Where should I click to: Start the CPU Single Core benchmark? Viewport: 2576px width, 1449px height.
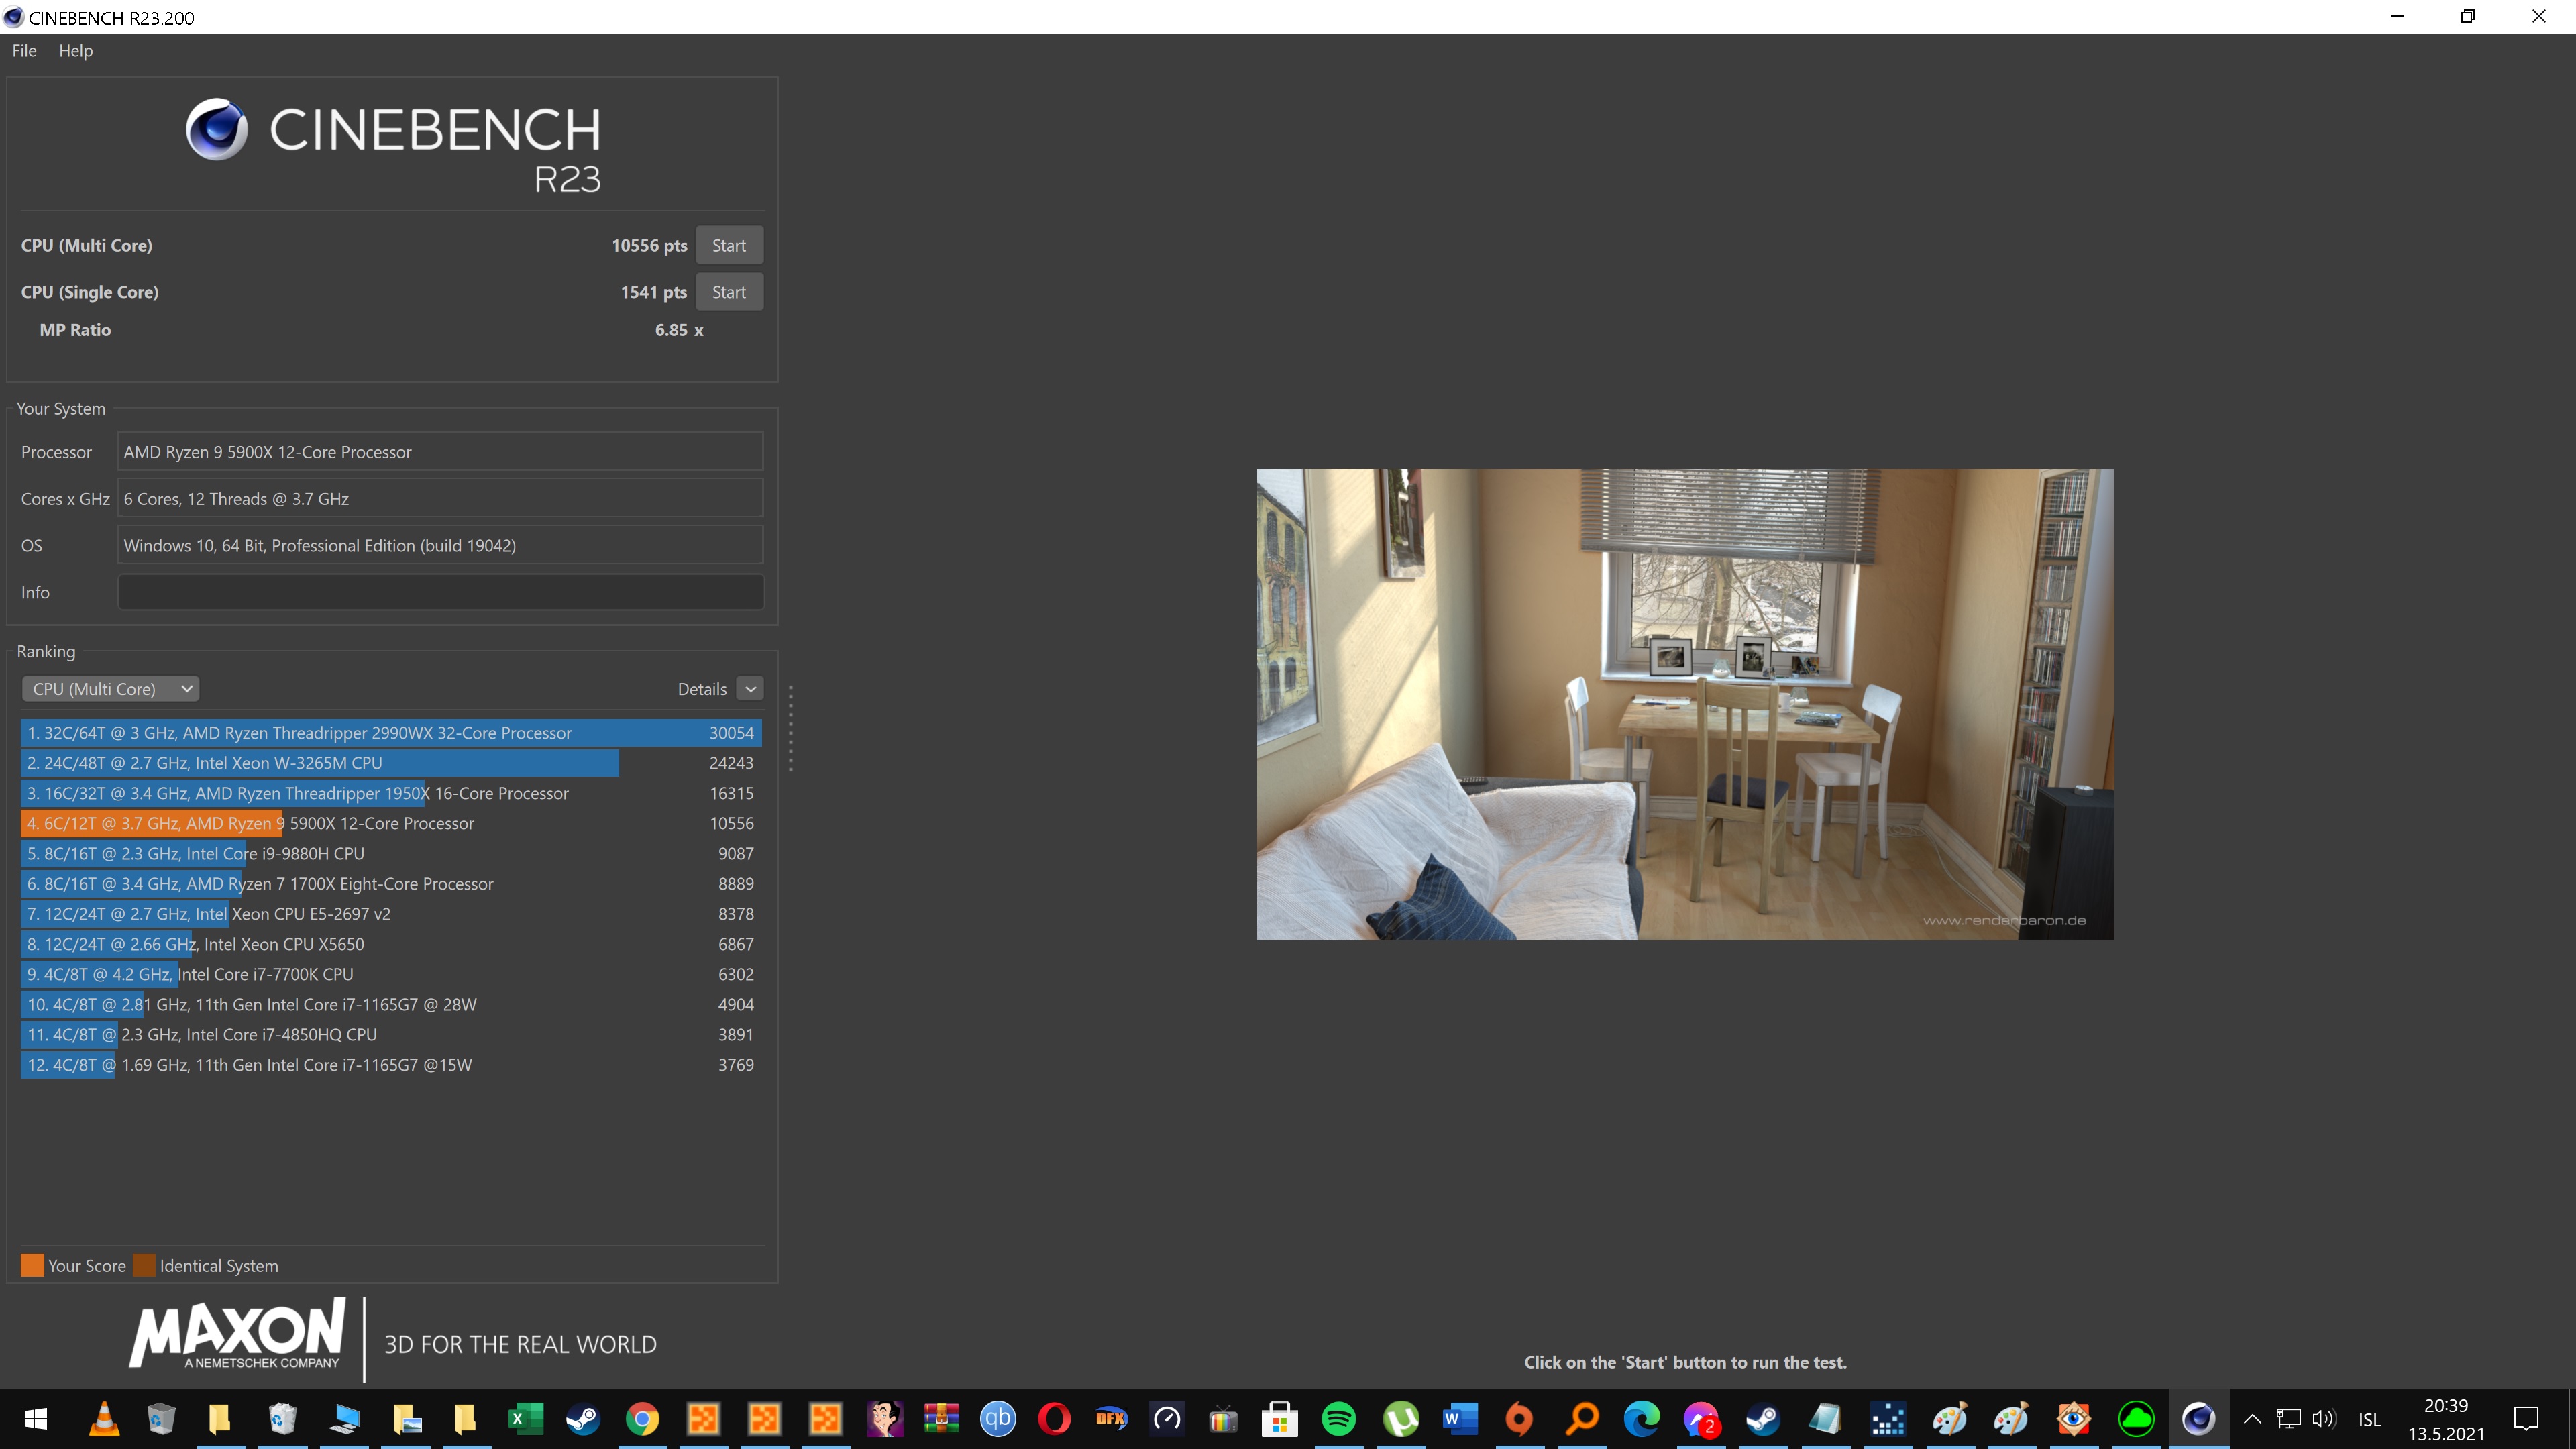(729, 291)
